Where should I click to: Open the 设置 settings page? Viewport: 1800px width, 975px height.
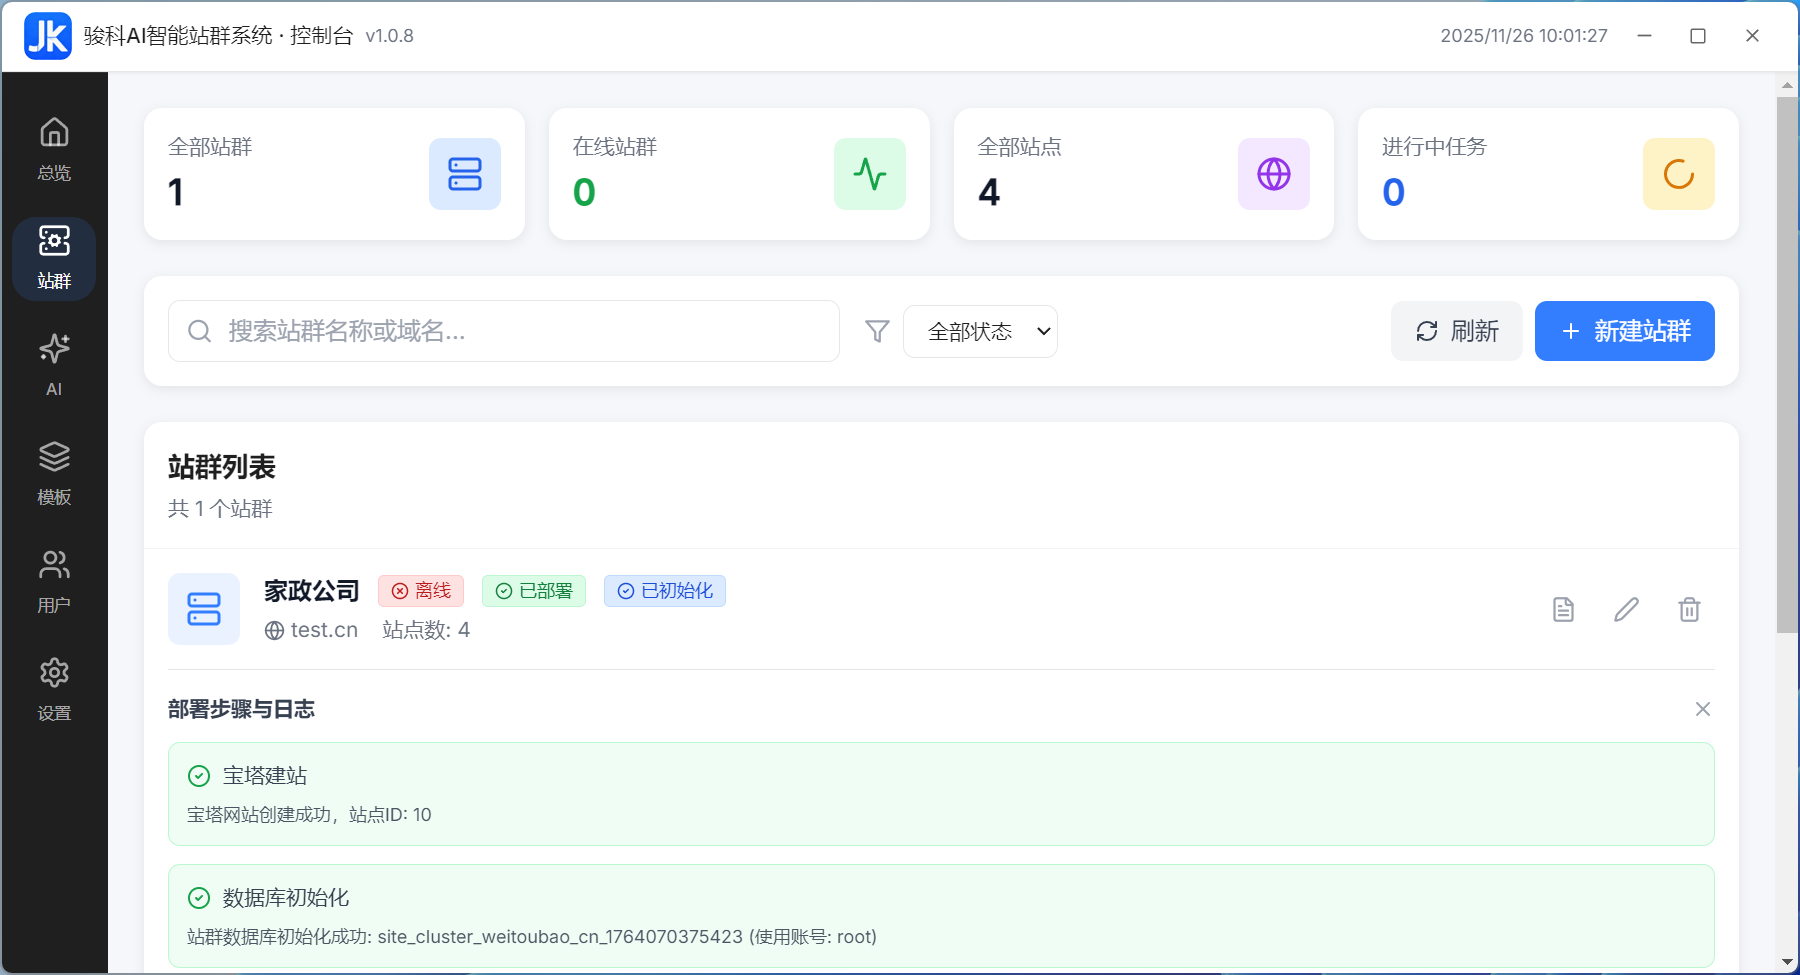tap(54, 690)
